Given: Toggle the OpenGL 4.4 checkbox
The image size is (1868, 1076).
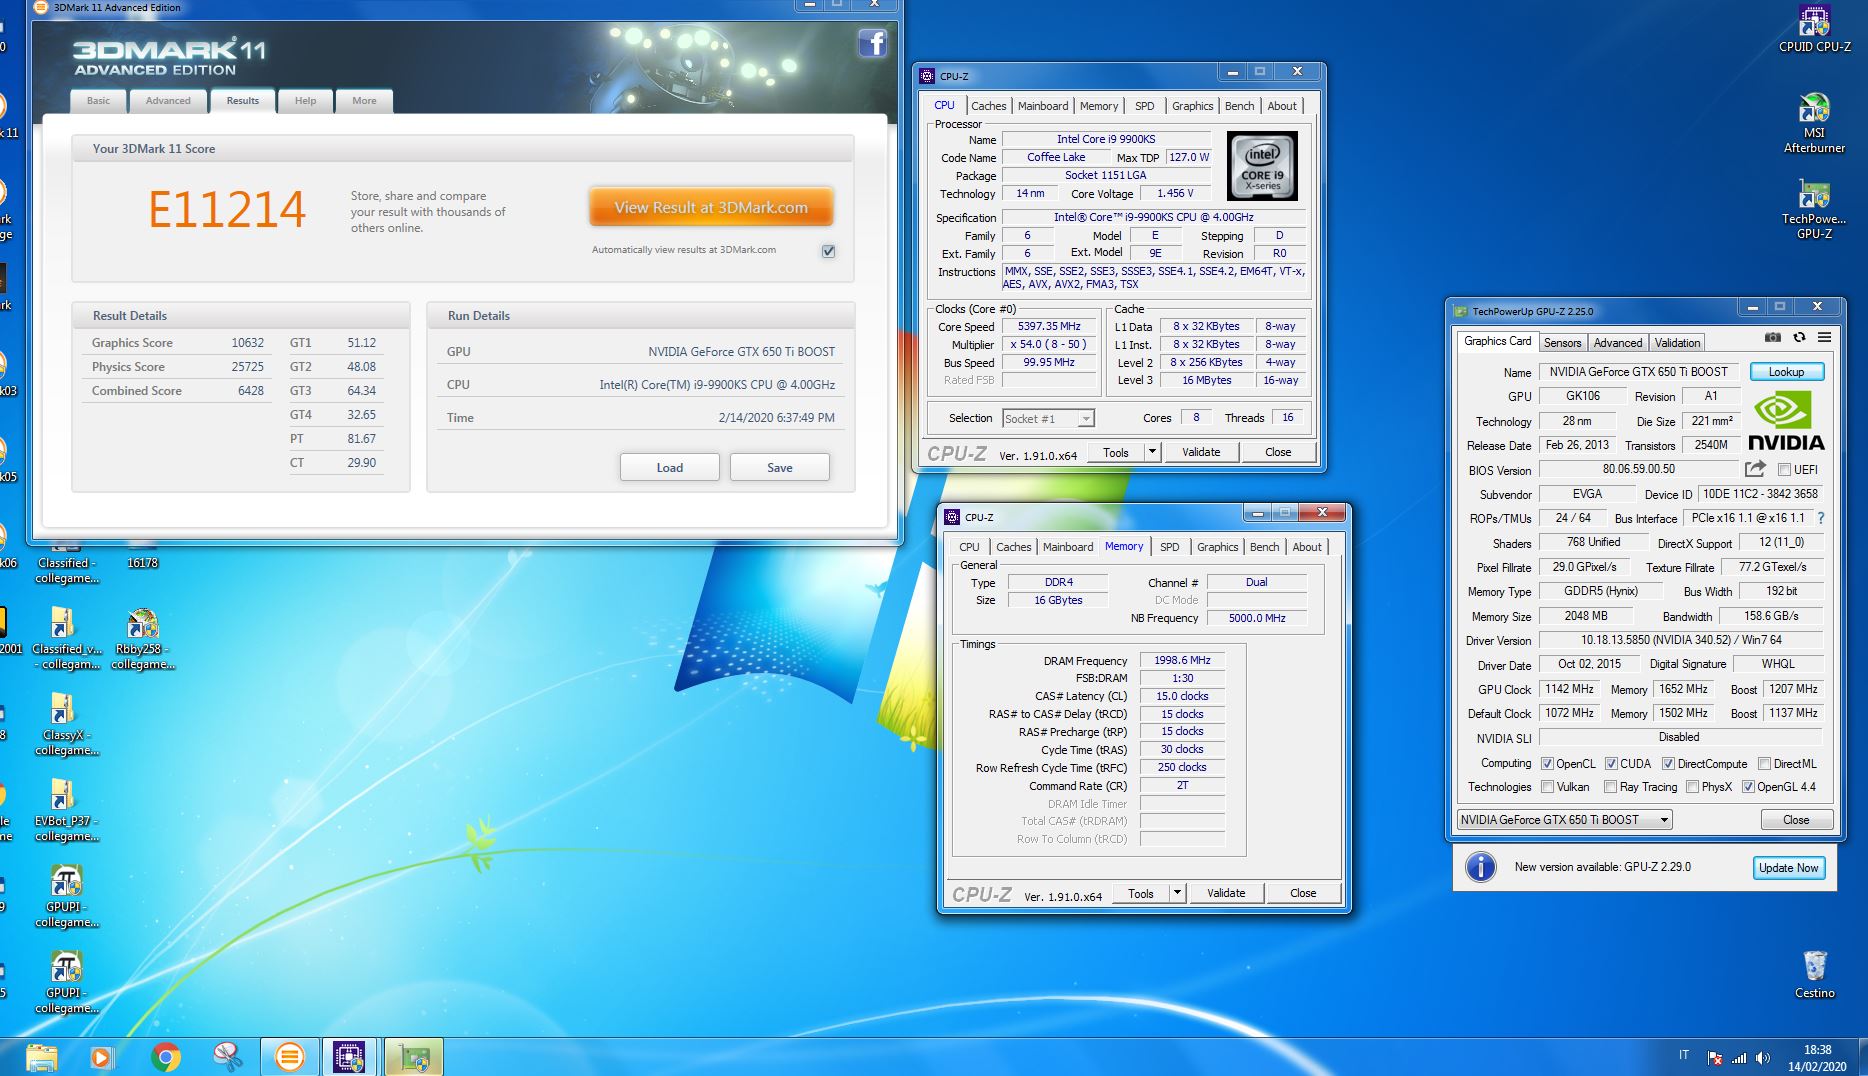Looking at the screenshot, I should click(1748, 787).
